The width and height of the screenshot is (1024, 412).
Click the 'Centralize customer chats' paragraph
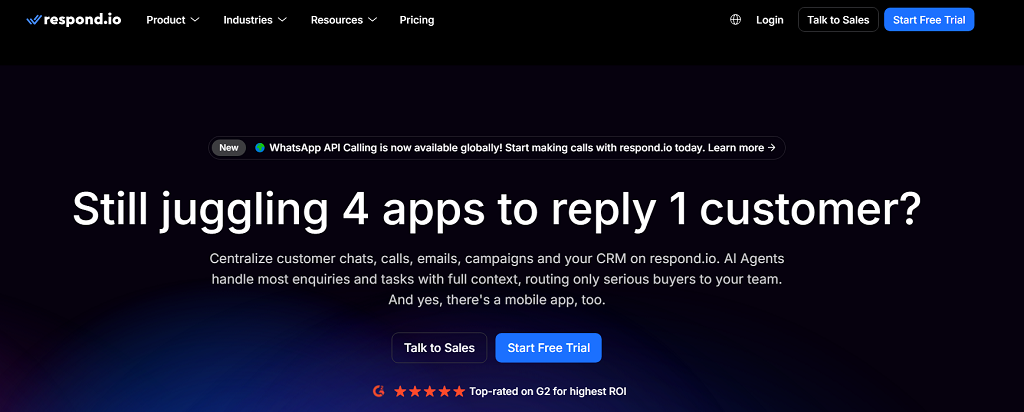tap(496, 279)
